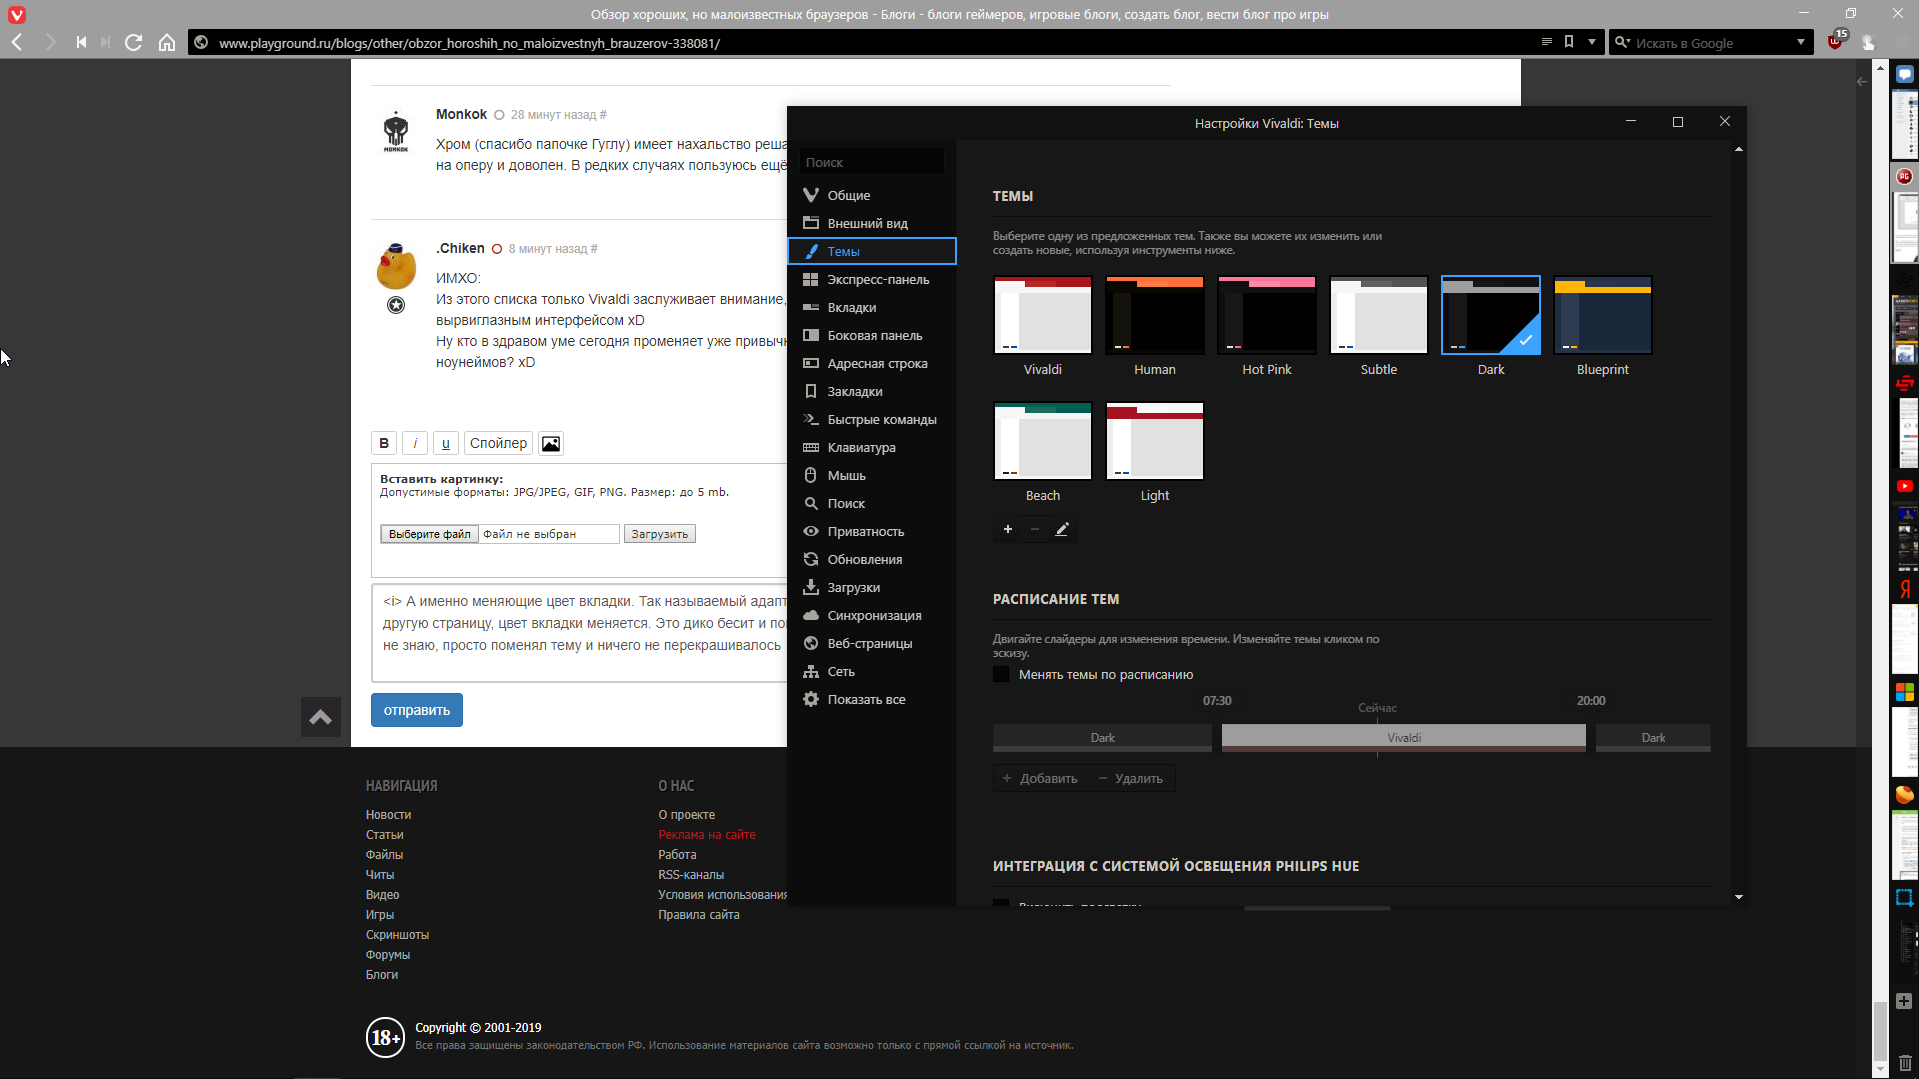Click Vivaldi segment on schedule timeline
Viewport: 1919px width, 1079px height.
coord(1404,737)
